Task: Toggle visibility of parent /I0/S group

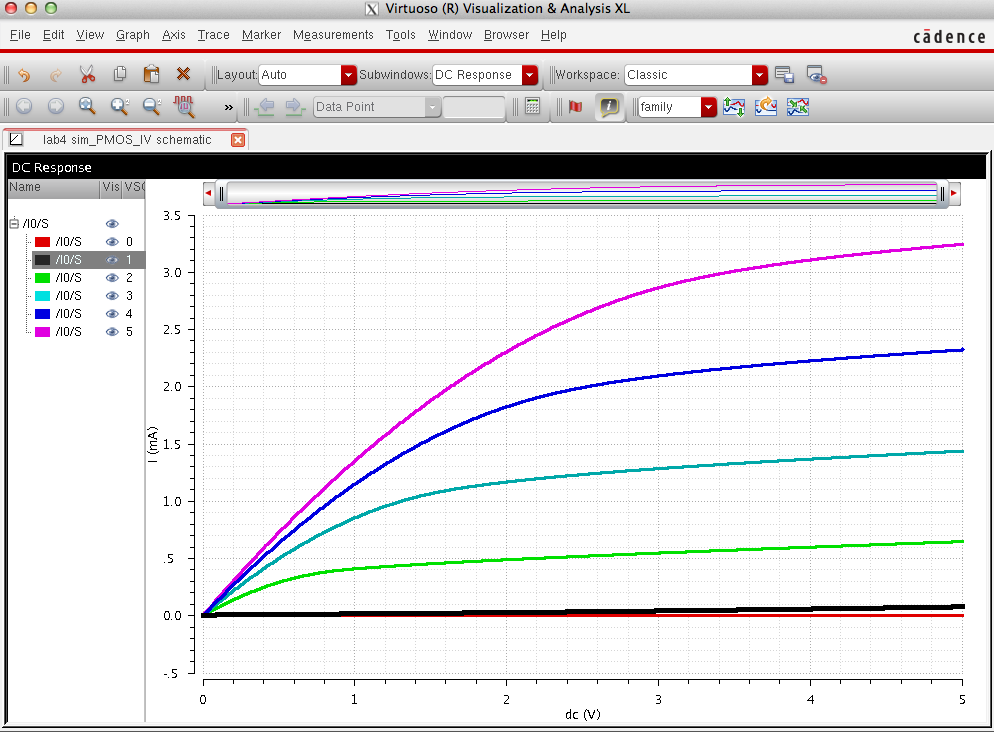Action: pos(112,224)
